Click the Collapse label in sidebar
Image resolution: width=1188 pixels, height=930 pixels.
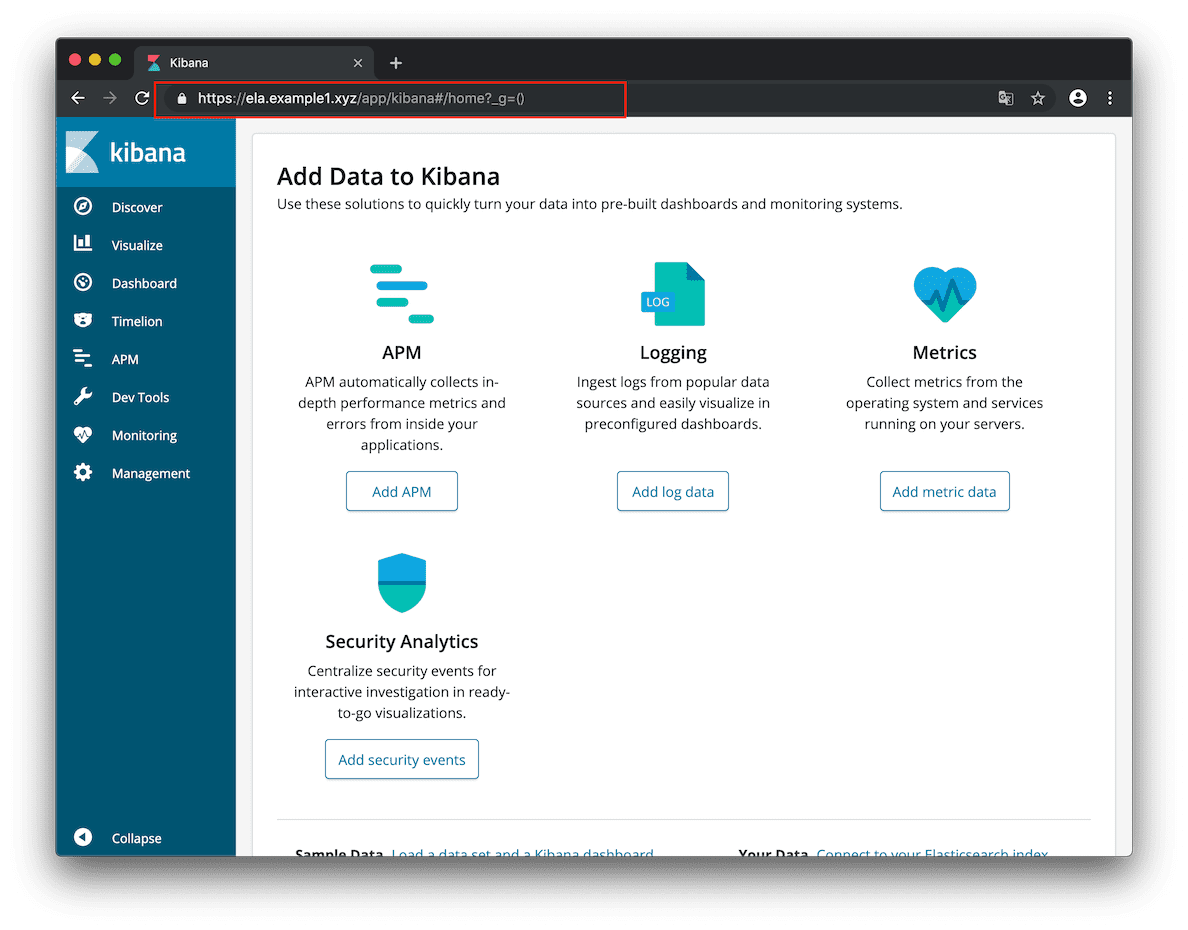(136, 838)
